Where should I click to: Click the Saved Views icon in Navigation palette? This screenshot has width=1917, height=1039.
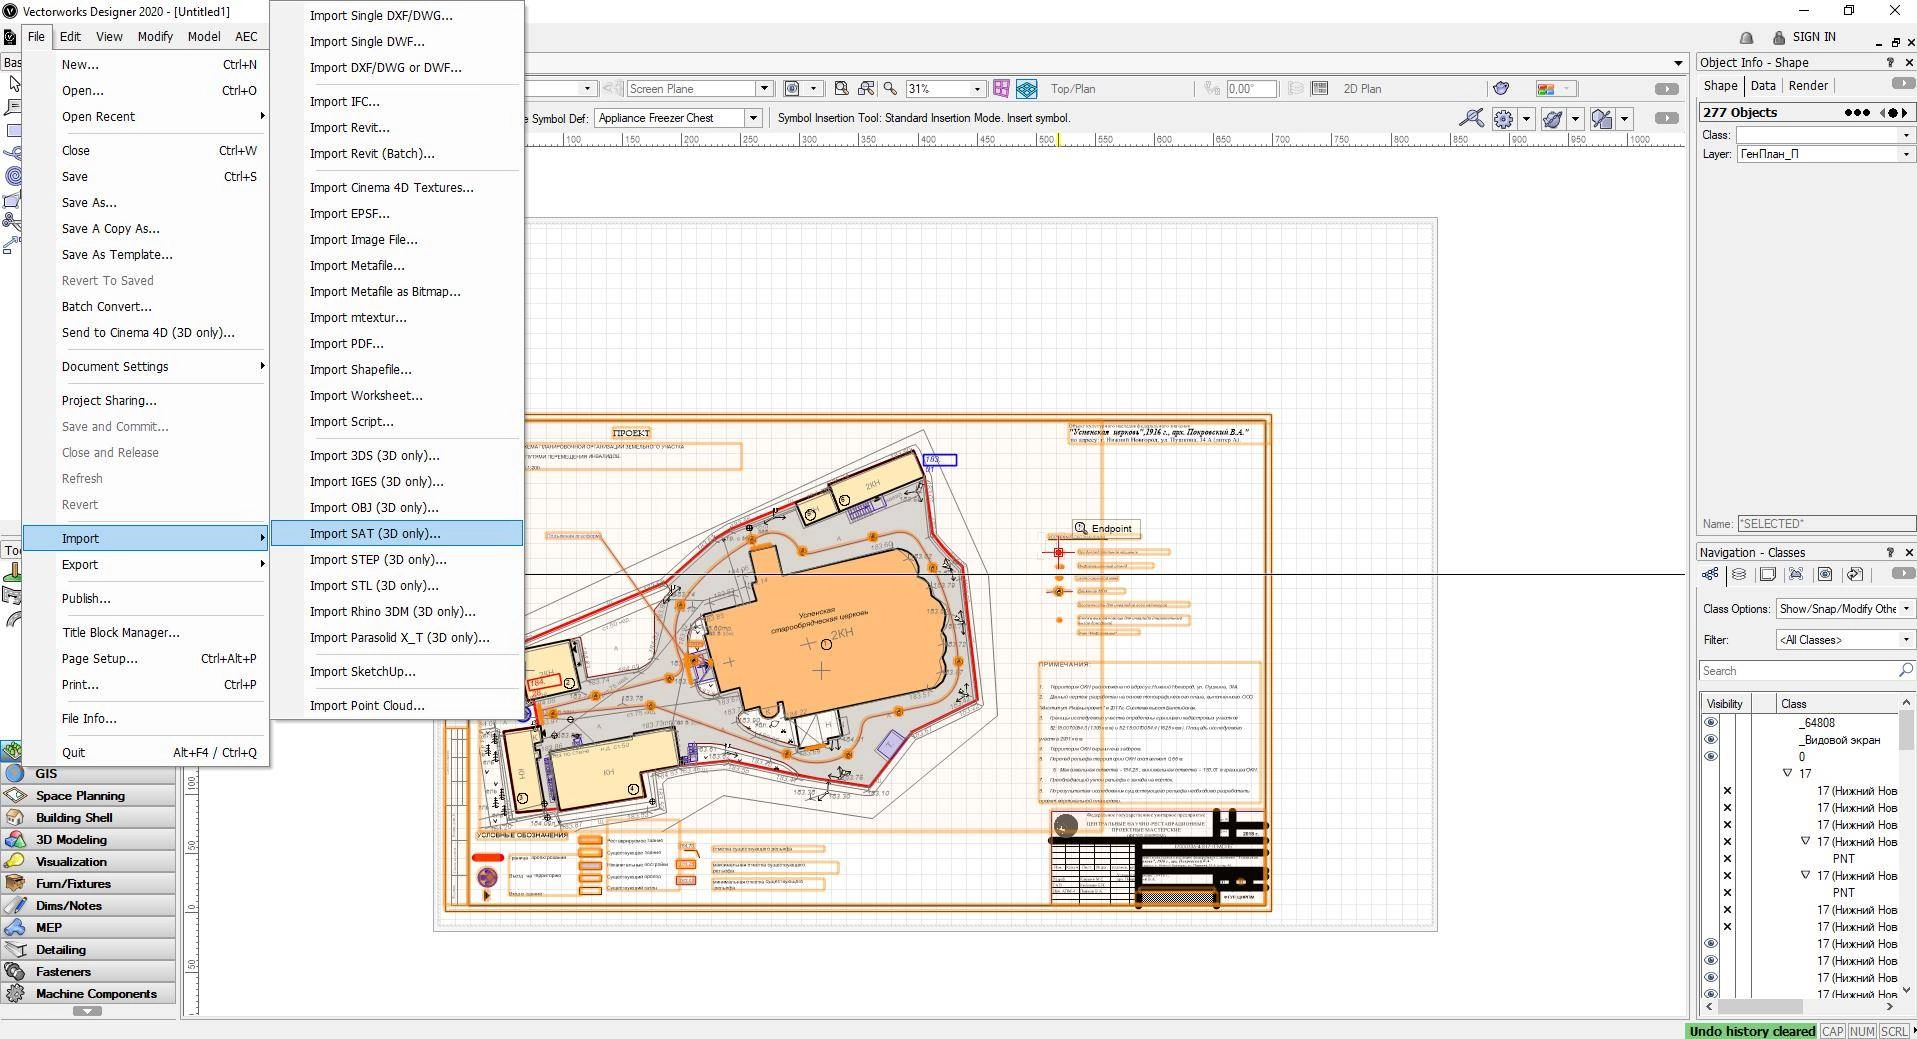[x=1825, y=575]
